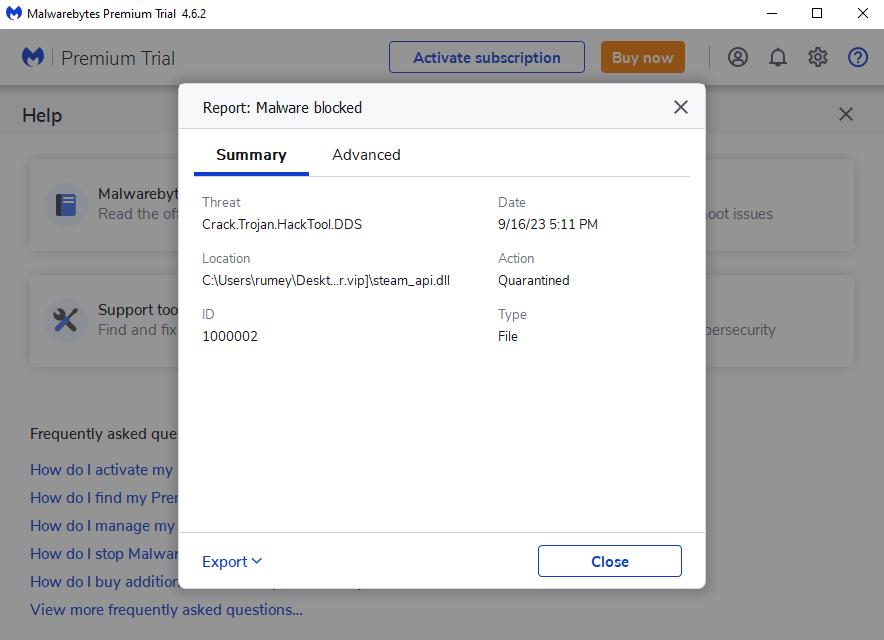Close the Help panel with X
This screenshot has height=640, width=884.
pyautogui.click(x=846, y=114)
